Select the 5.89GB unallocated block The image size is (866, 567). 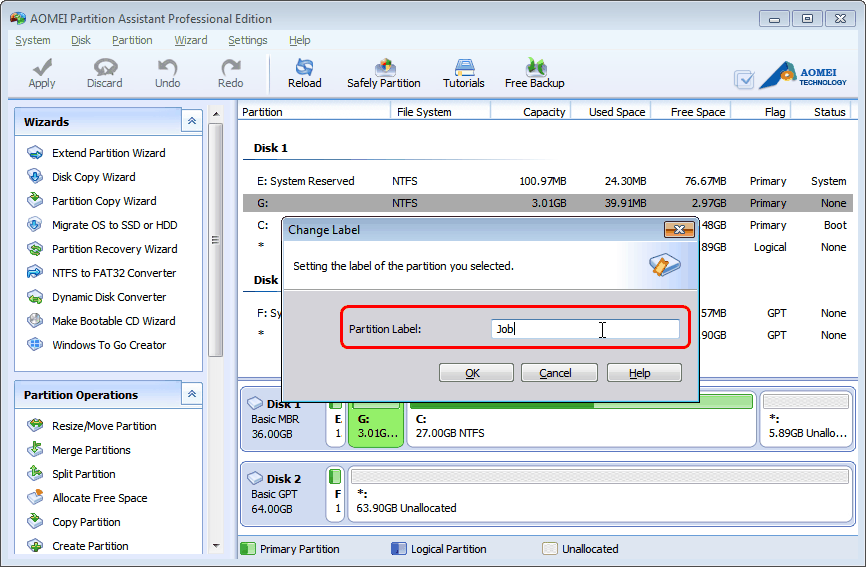click(x=806, y=420)
